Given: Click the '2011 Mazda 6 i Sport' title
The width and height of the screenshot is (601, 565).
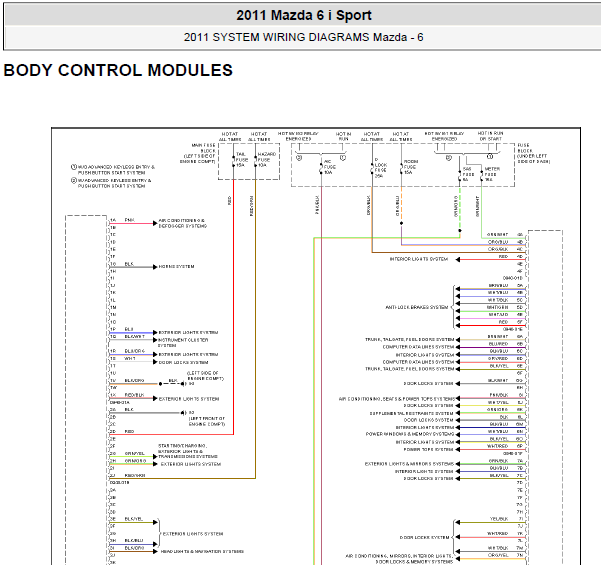Looking at the screenshot, I should [x=304, y=15].
